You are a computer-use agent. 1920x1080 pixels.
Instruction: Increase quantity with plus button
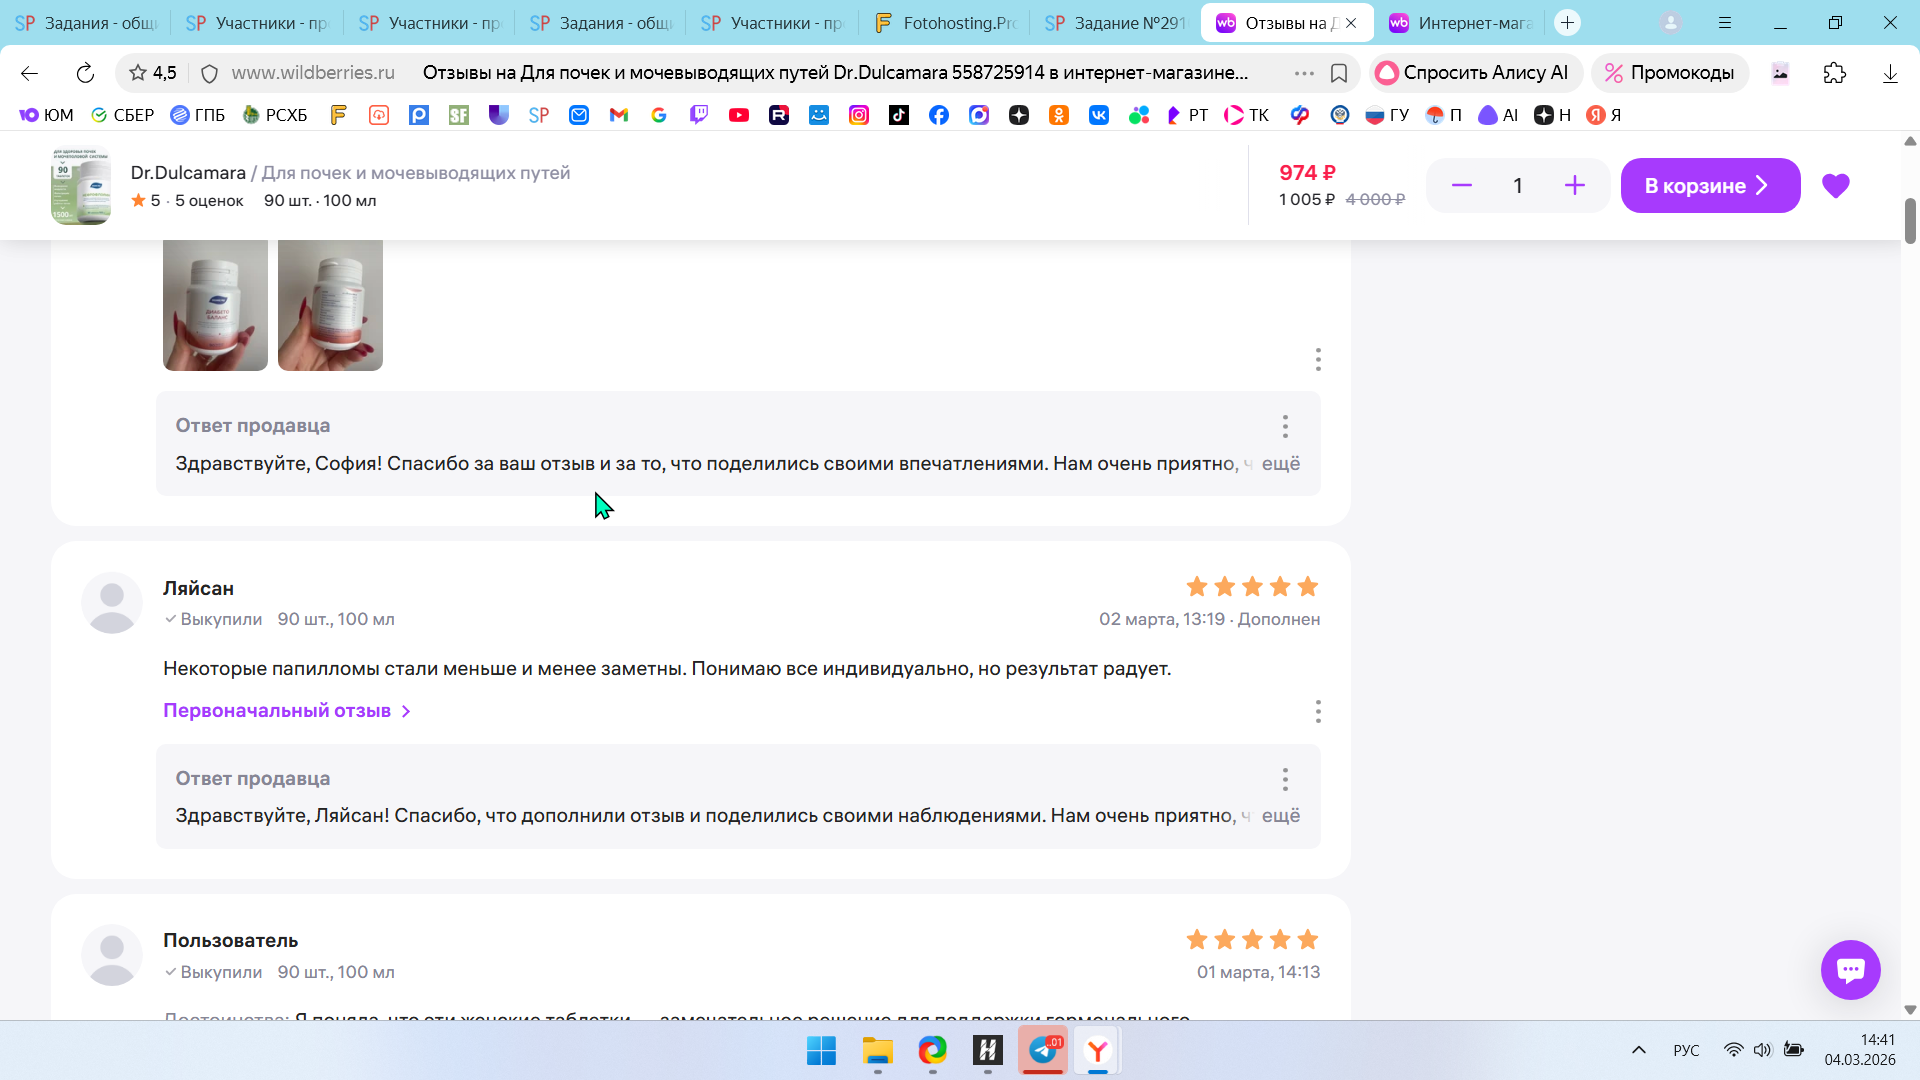tap(1574, 186)
